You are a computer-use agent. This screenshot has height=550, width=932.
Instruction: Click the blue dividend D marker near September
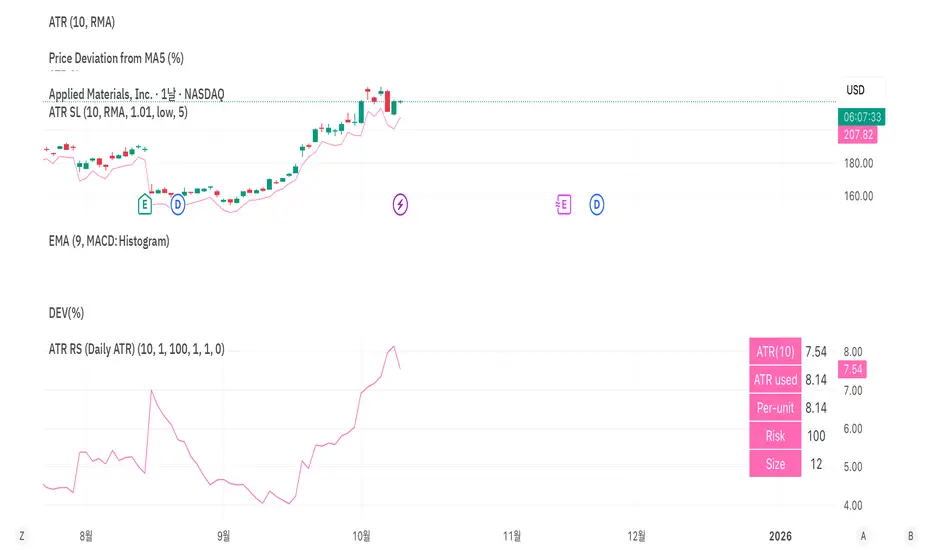[178, 204]
